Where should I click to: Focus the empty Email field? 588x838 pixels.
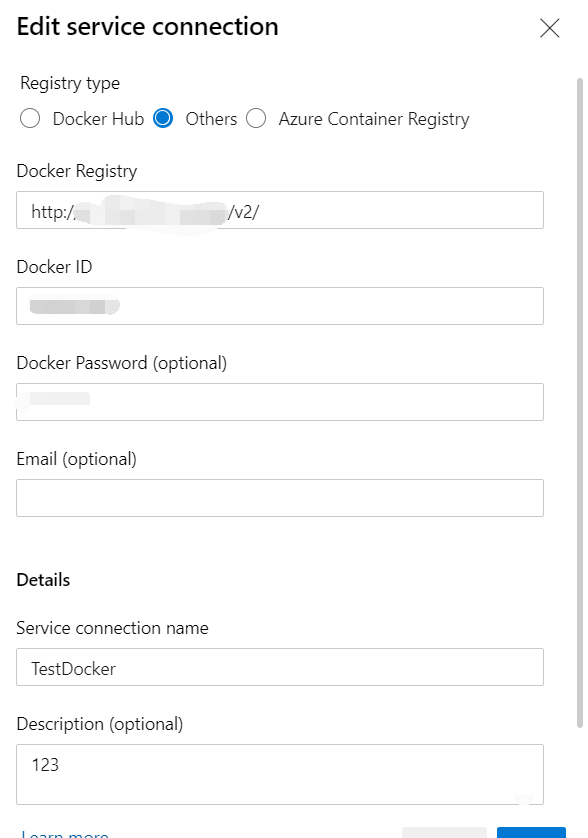pyautogui.click(x=280, y=498)
